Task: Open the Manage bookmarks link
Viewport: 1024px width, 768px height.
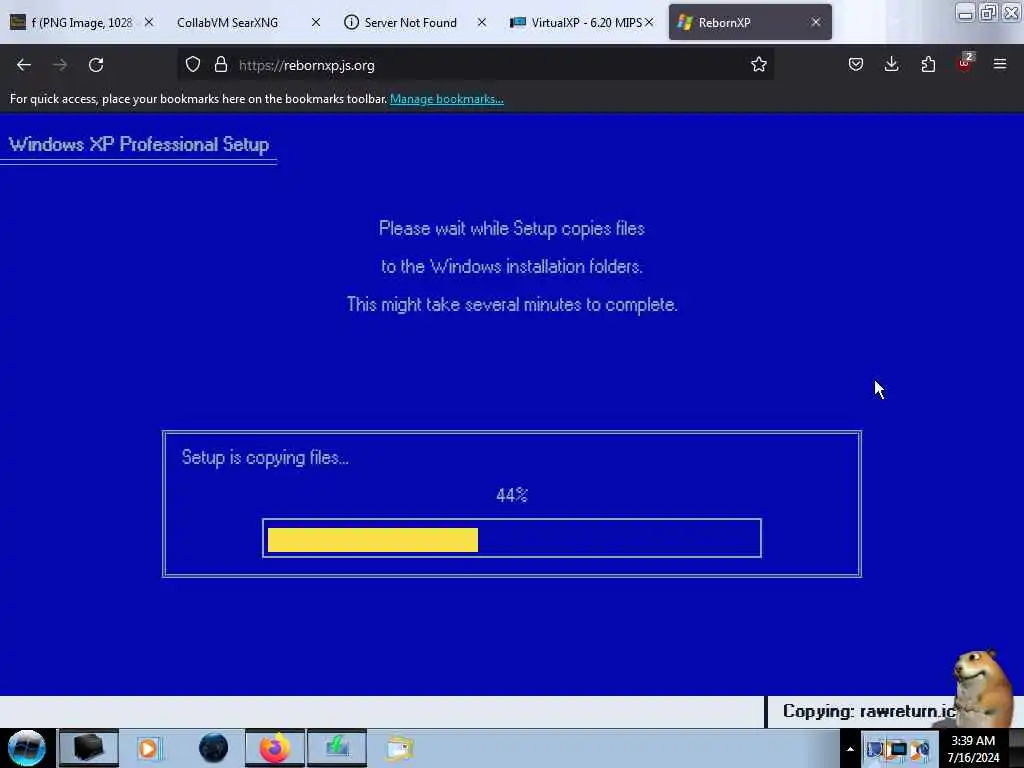Action: click(447, 99)
